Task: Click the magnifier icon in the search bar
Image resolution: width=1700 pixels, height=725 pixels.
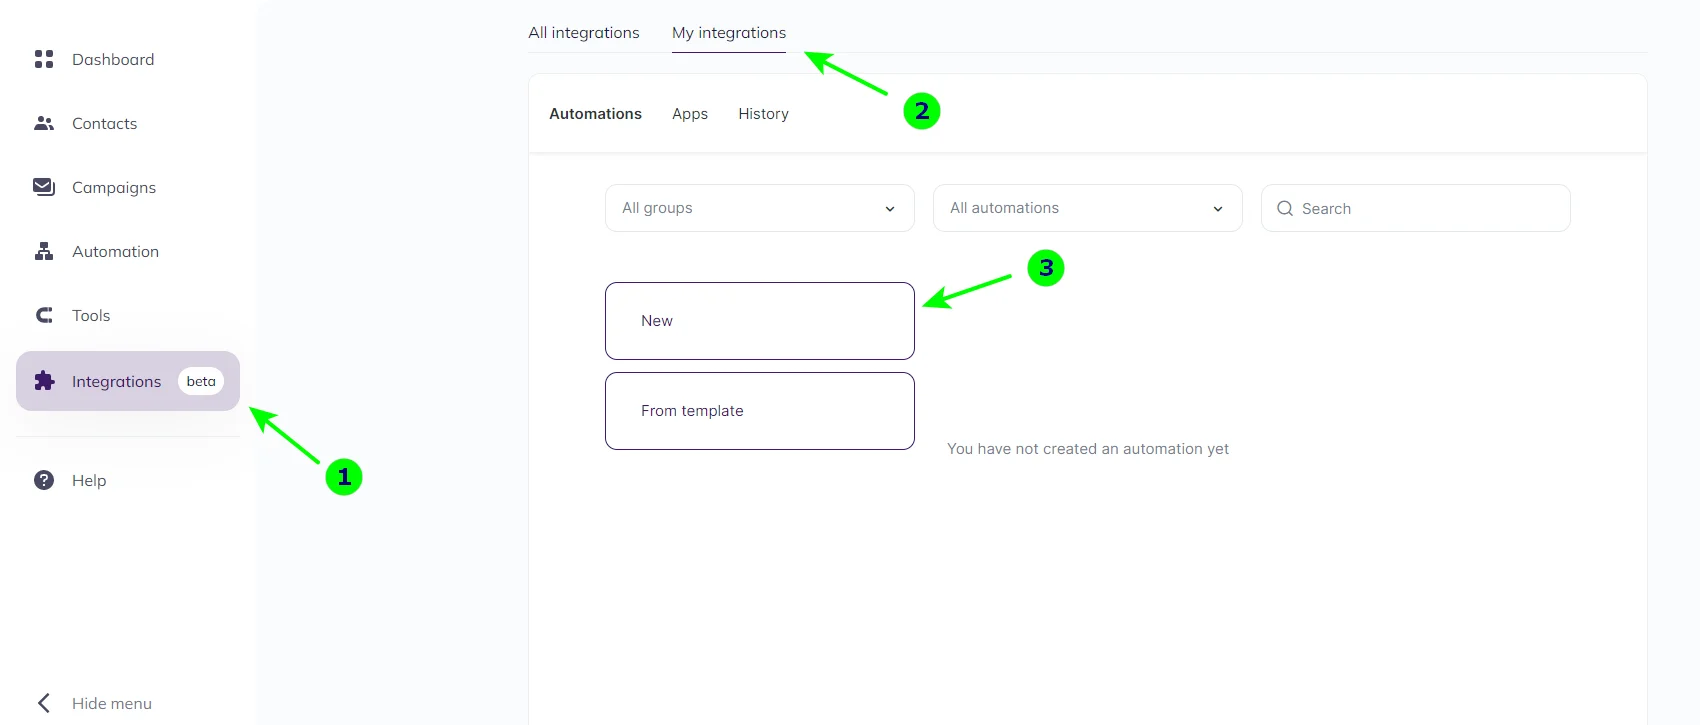Action: point(1285,208)
